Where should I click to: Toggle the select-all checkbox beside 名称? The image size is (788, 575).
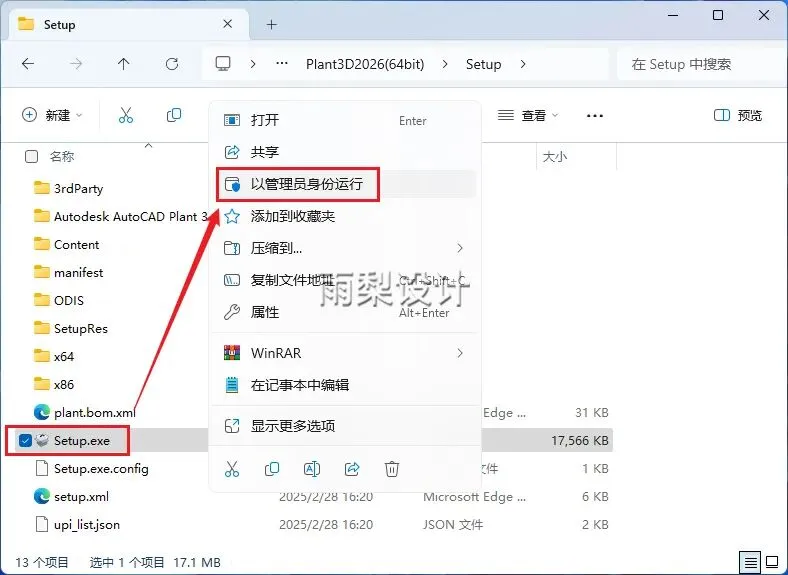[x=31, y=156]
